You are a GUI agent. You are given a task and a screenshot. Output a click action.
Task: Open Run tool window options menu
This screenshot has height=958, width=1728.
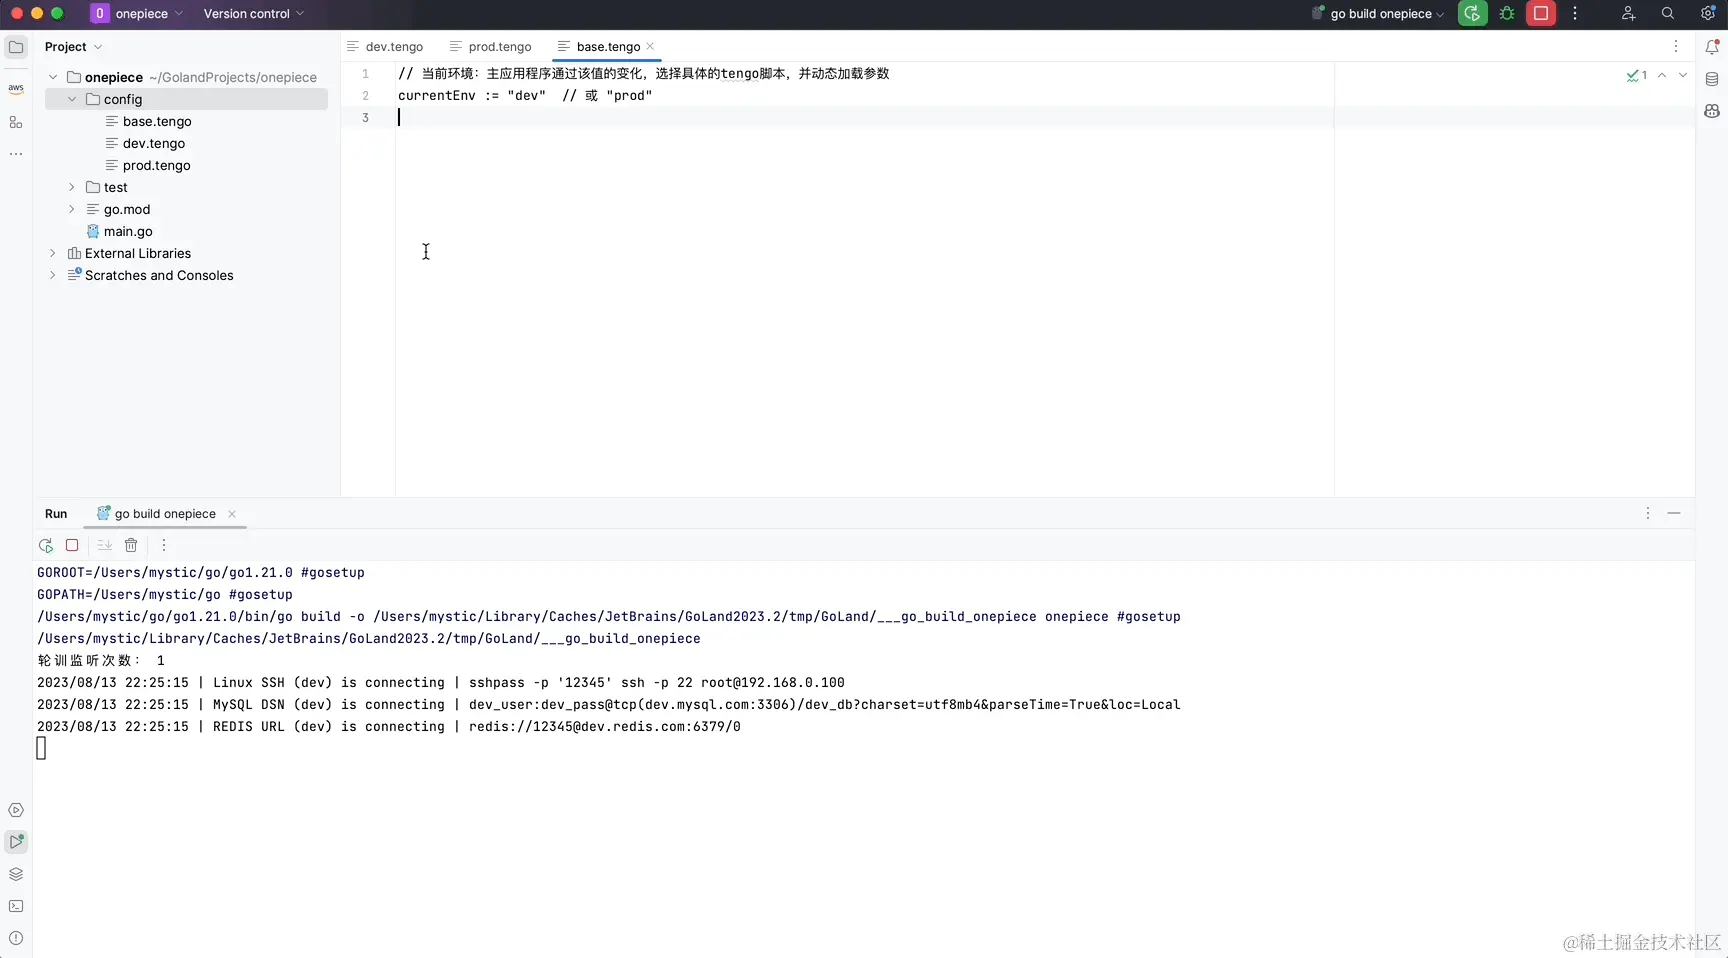(x=1648, y=513)
